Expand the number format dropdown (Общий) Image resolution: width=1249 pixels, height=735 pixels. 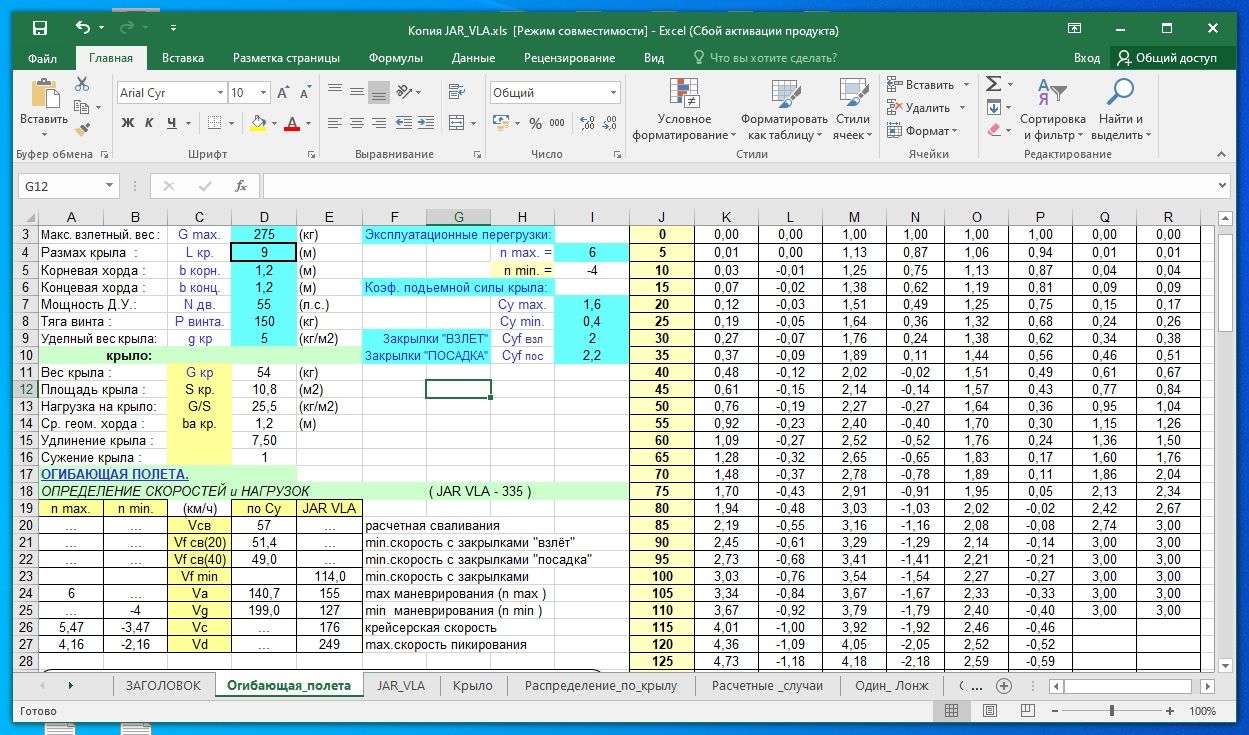(x=612, y=93)
